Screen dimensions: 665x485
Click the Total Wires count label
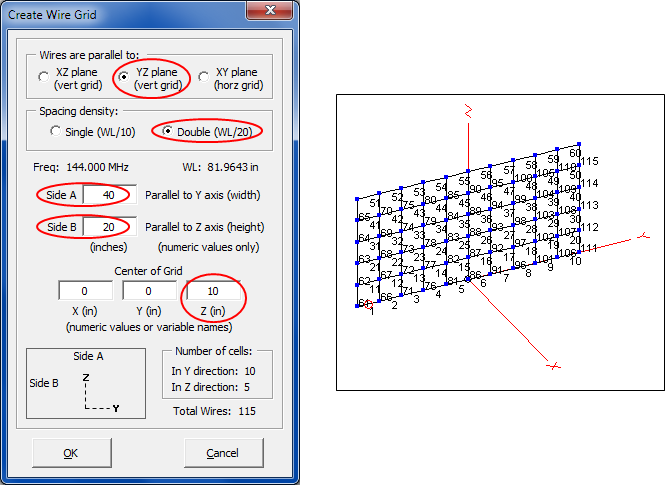[x=216, y=411]
